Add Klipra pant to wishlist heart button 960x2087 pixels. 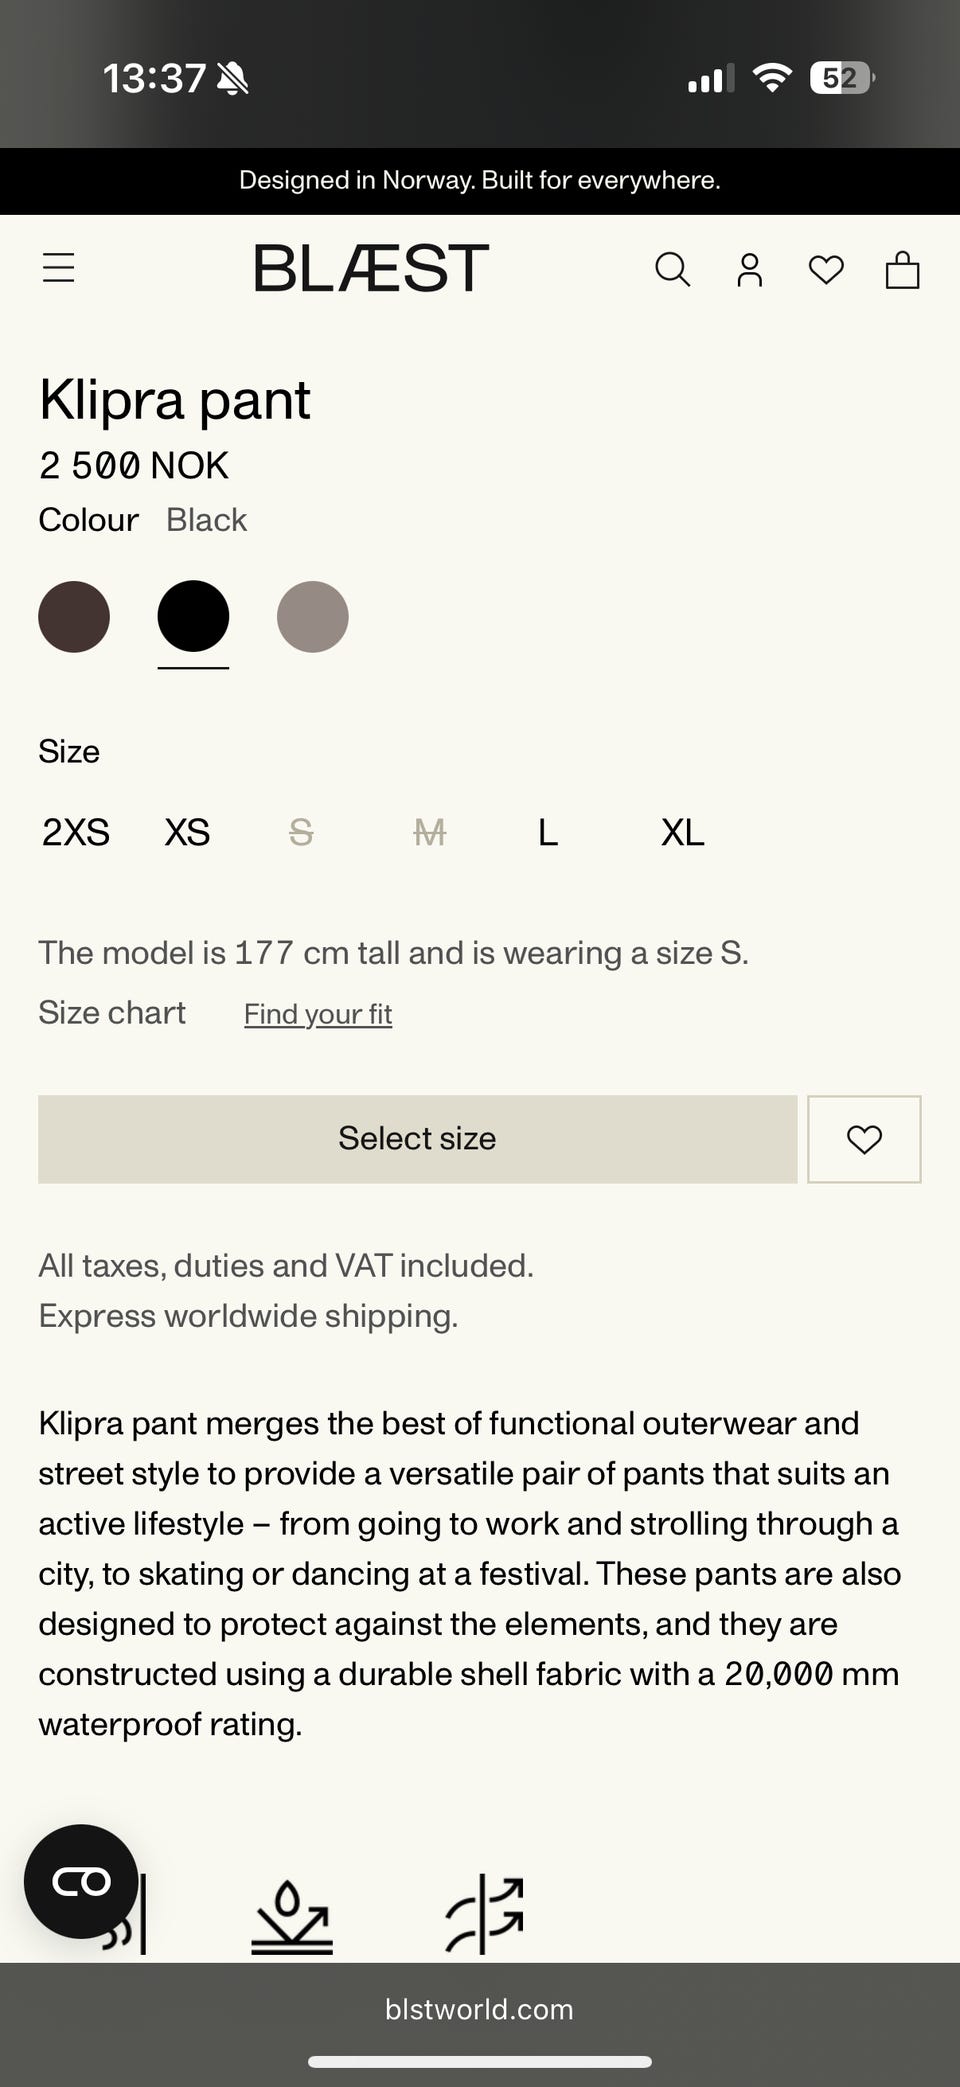click(864, 1139)
